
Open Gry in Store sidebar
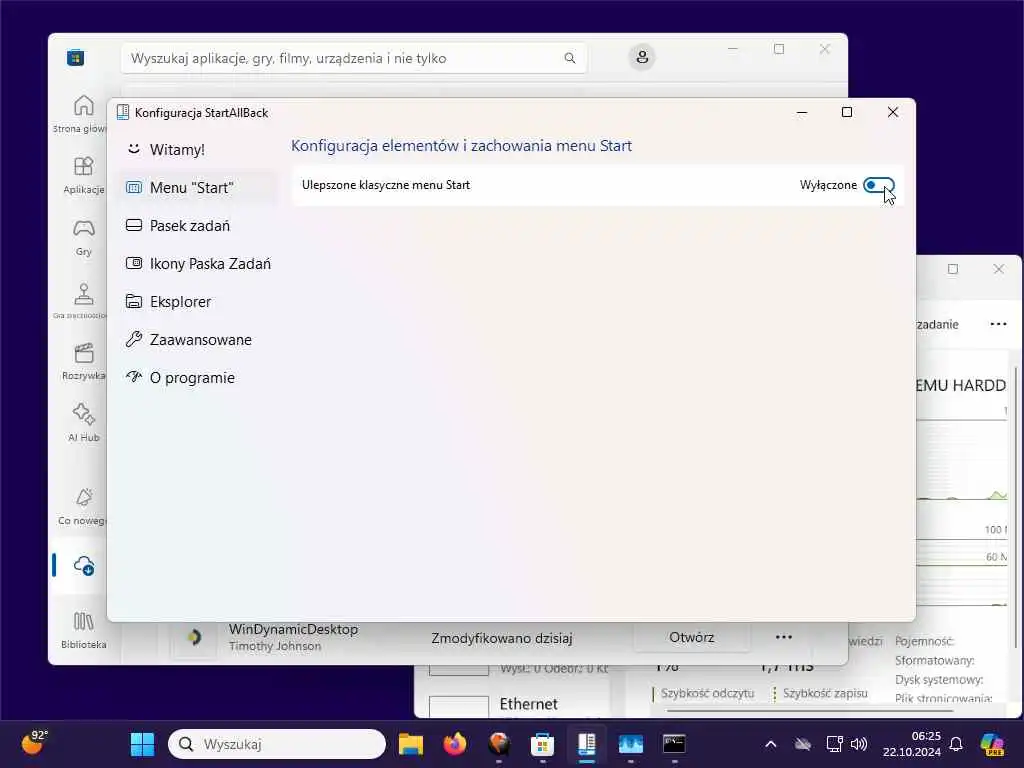coord(84,237)
